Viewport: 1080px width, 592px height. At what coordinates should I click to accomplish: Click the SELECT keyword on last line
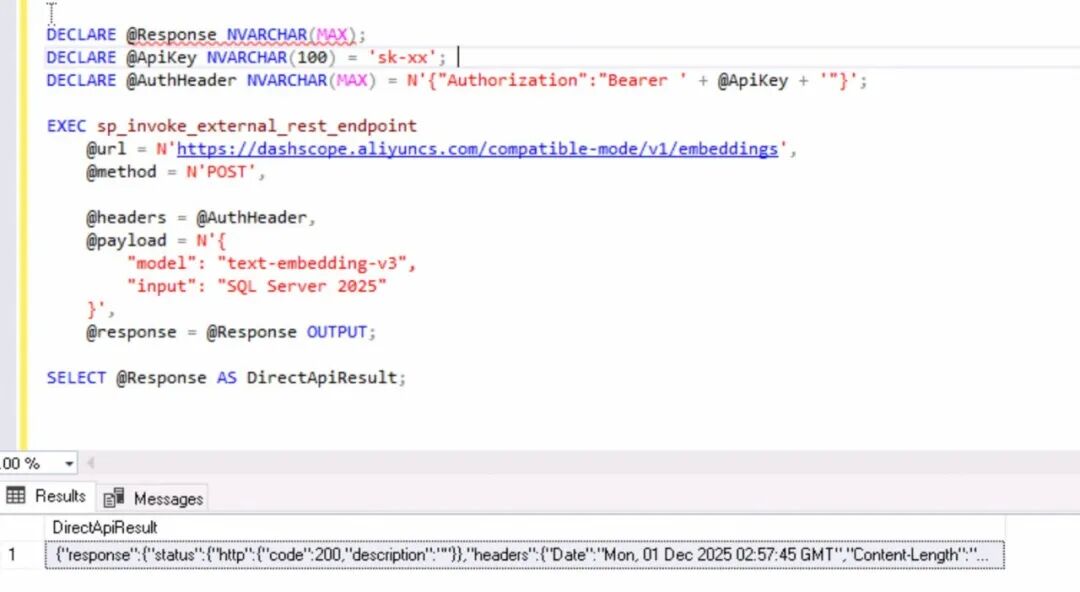point(76,378)
